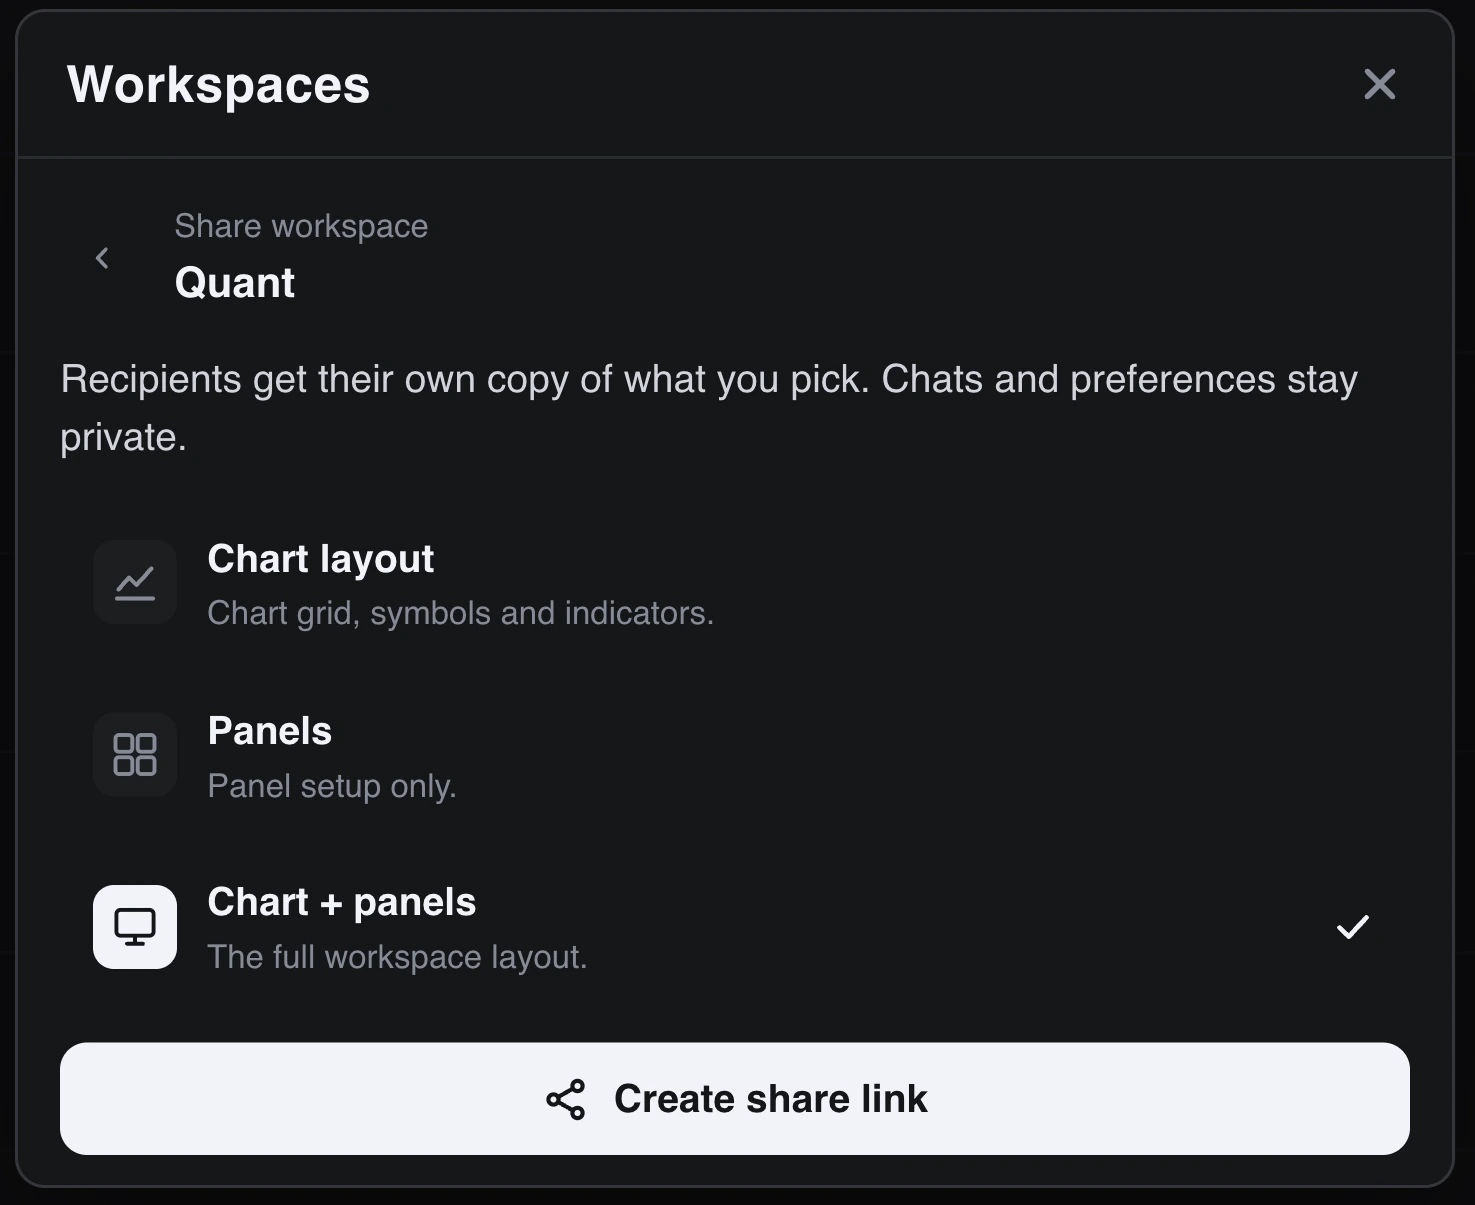The image size is (1475, 1205).
Task: Click the 'Recipients get their own copy' notice
Action: [709, 408]
